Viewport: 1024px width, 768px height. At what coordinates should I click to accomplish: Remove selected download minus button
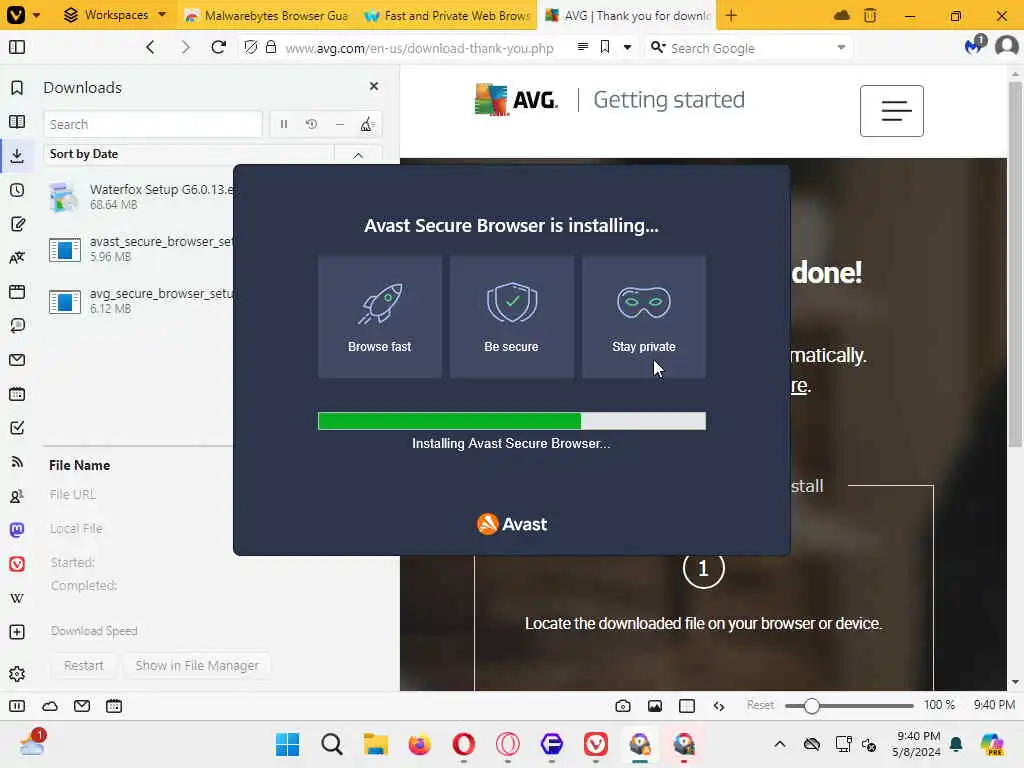pos(340,124)
